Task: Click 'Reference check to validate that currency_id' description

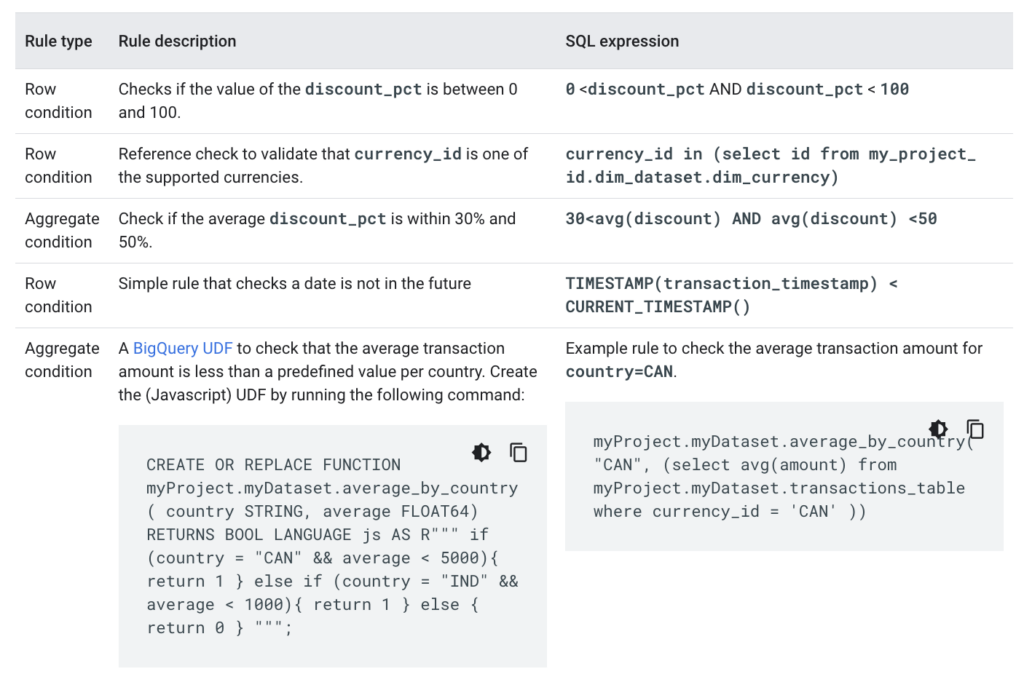Action: [323, 165]
